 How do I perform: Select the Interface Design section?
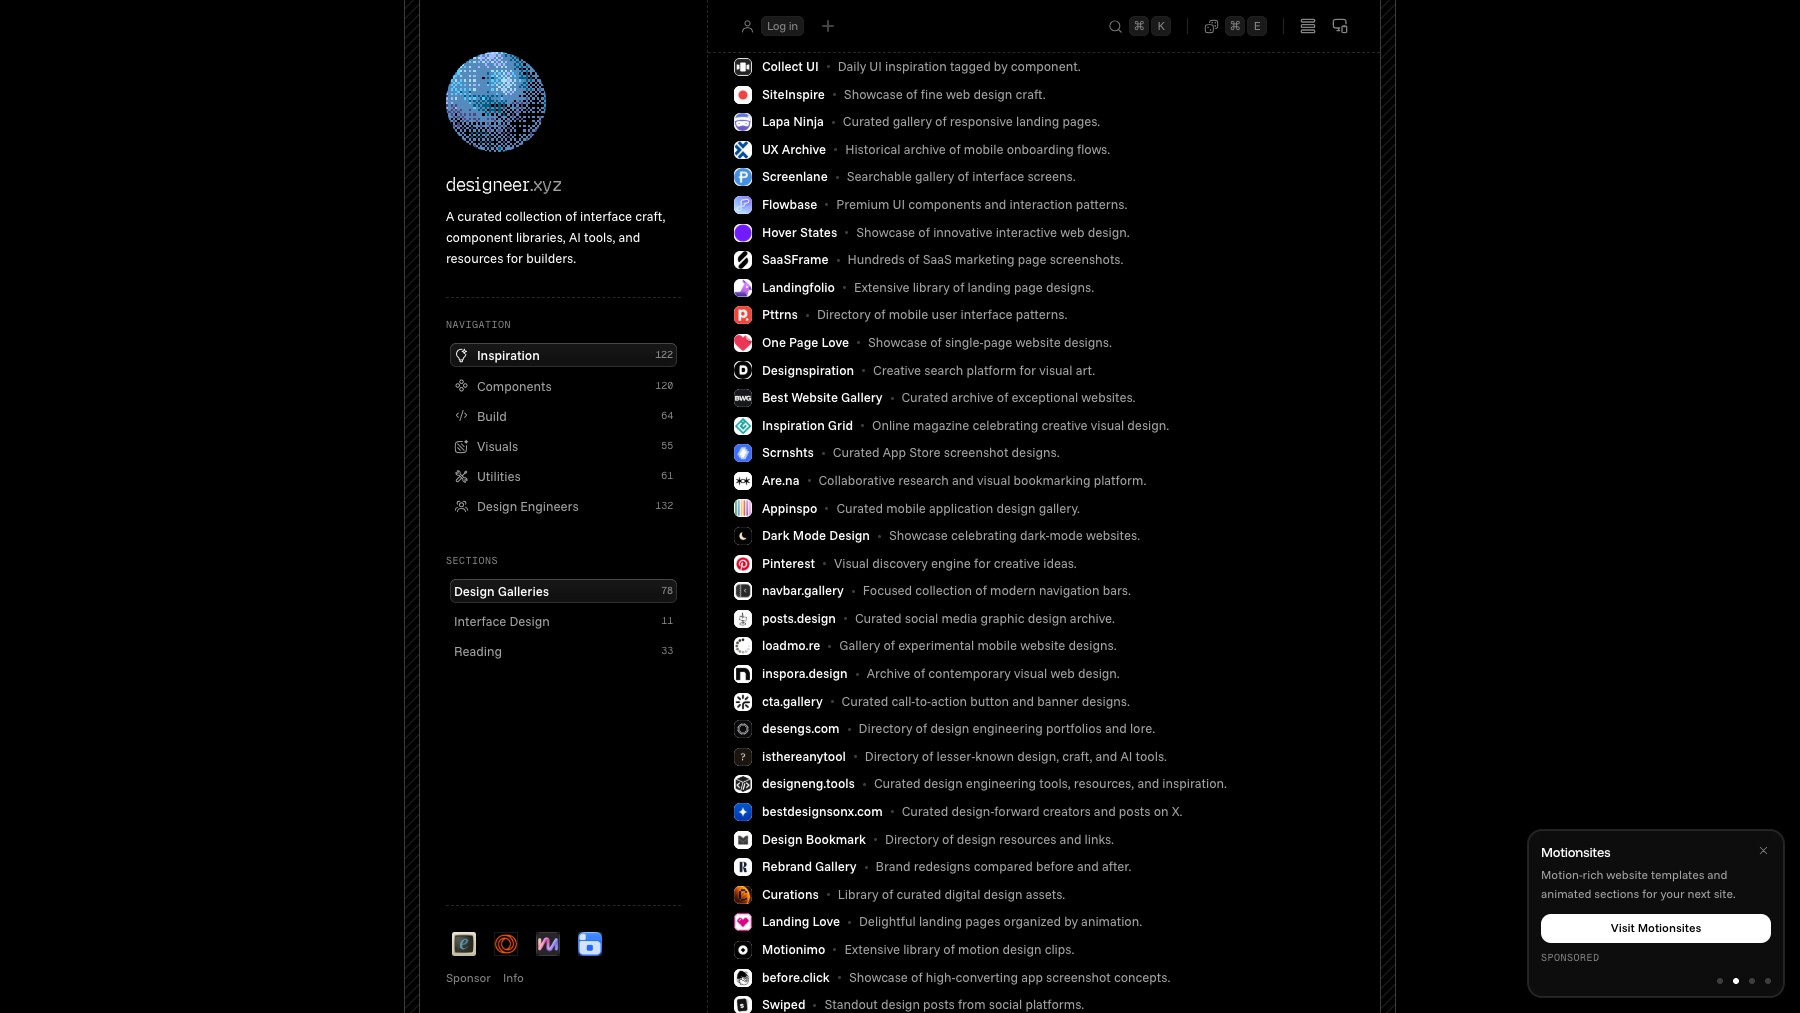pyautogui.click(x=563, y=621)
